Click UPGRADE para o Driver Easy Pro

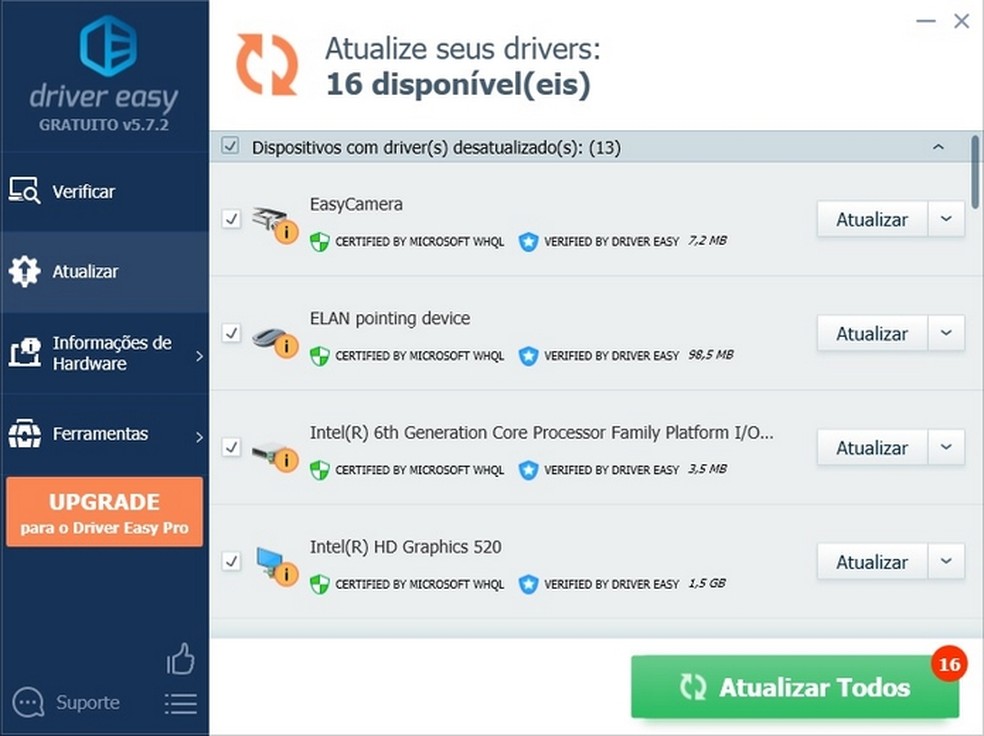(104, 511)
